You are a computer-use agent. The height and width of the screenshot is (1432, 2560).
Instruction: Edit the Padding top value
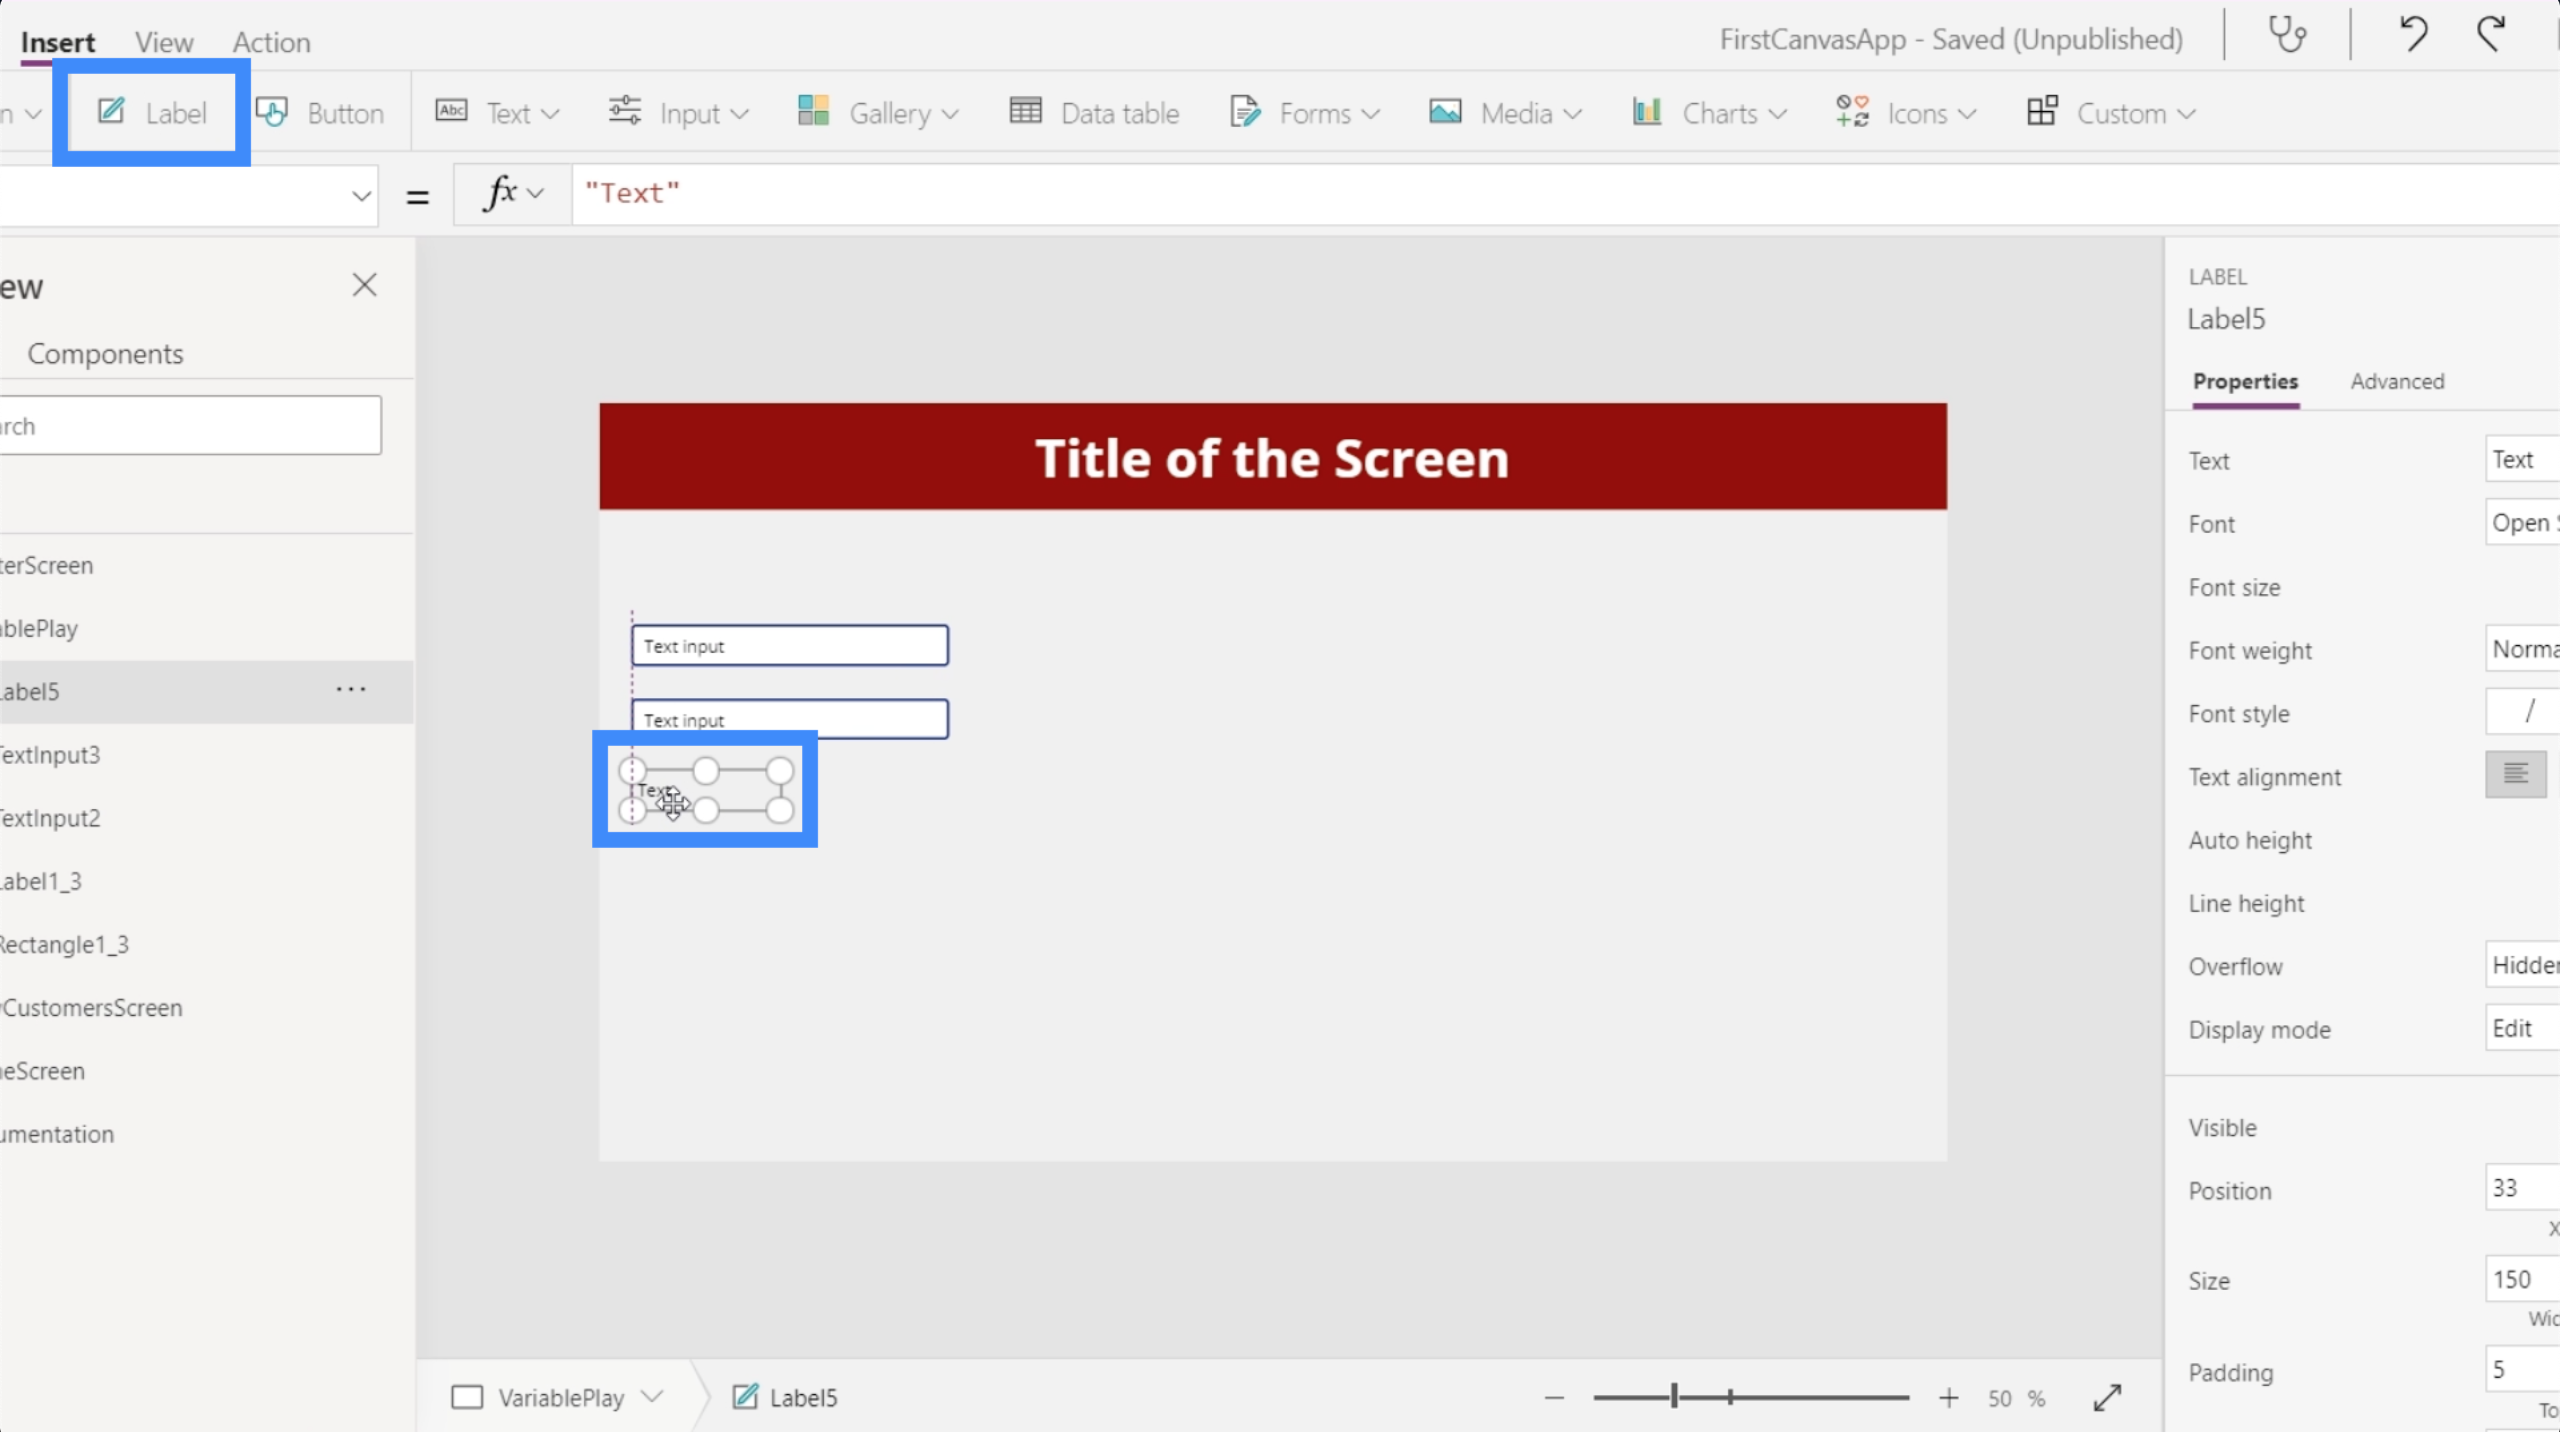[2522, 1369]
